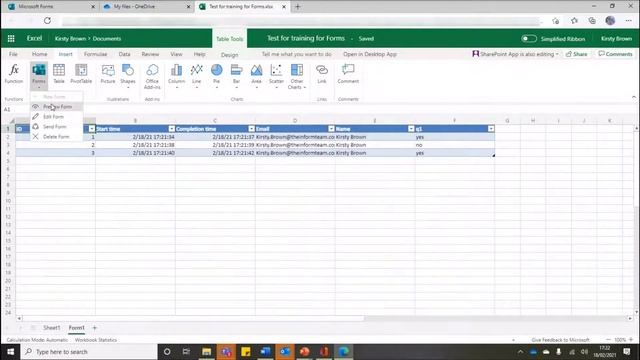This screenshot has width=640, height=360.
Task: Insert a Pie chart
Action: (x=216, y=76)
